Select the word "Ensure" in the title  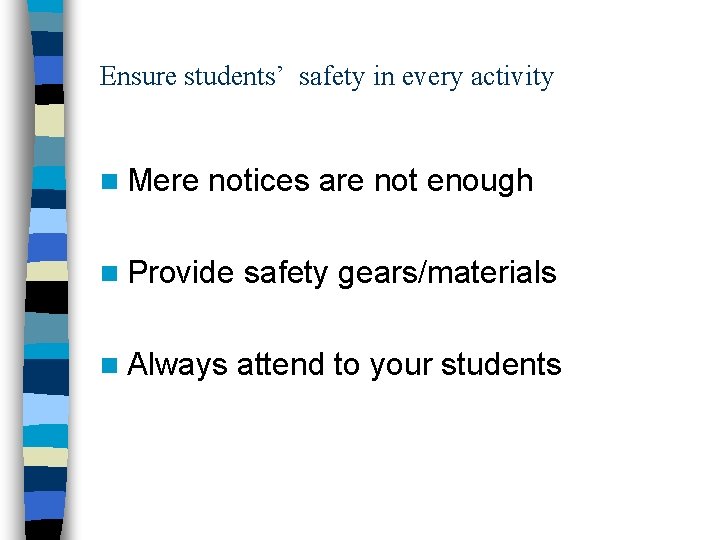point(139,77)
